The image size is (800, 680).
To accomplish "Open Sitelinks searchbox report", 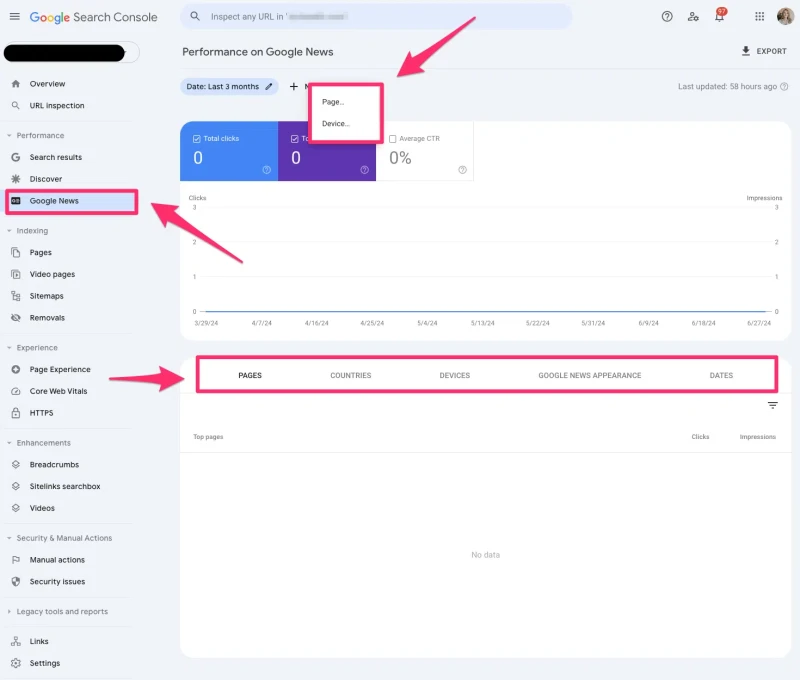I will point(65,487).
